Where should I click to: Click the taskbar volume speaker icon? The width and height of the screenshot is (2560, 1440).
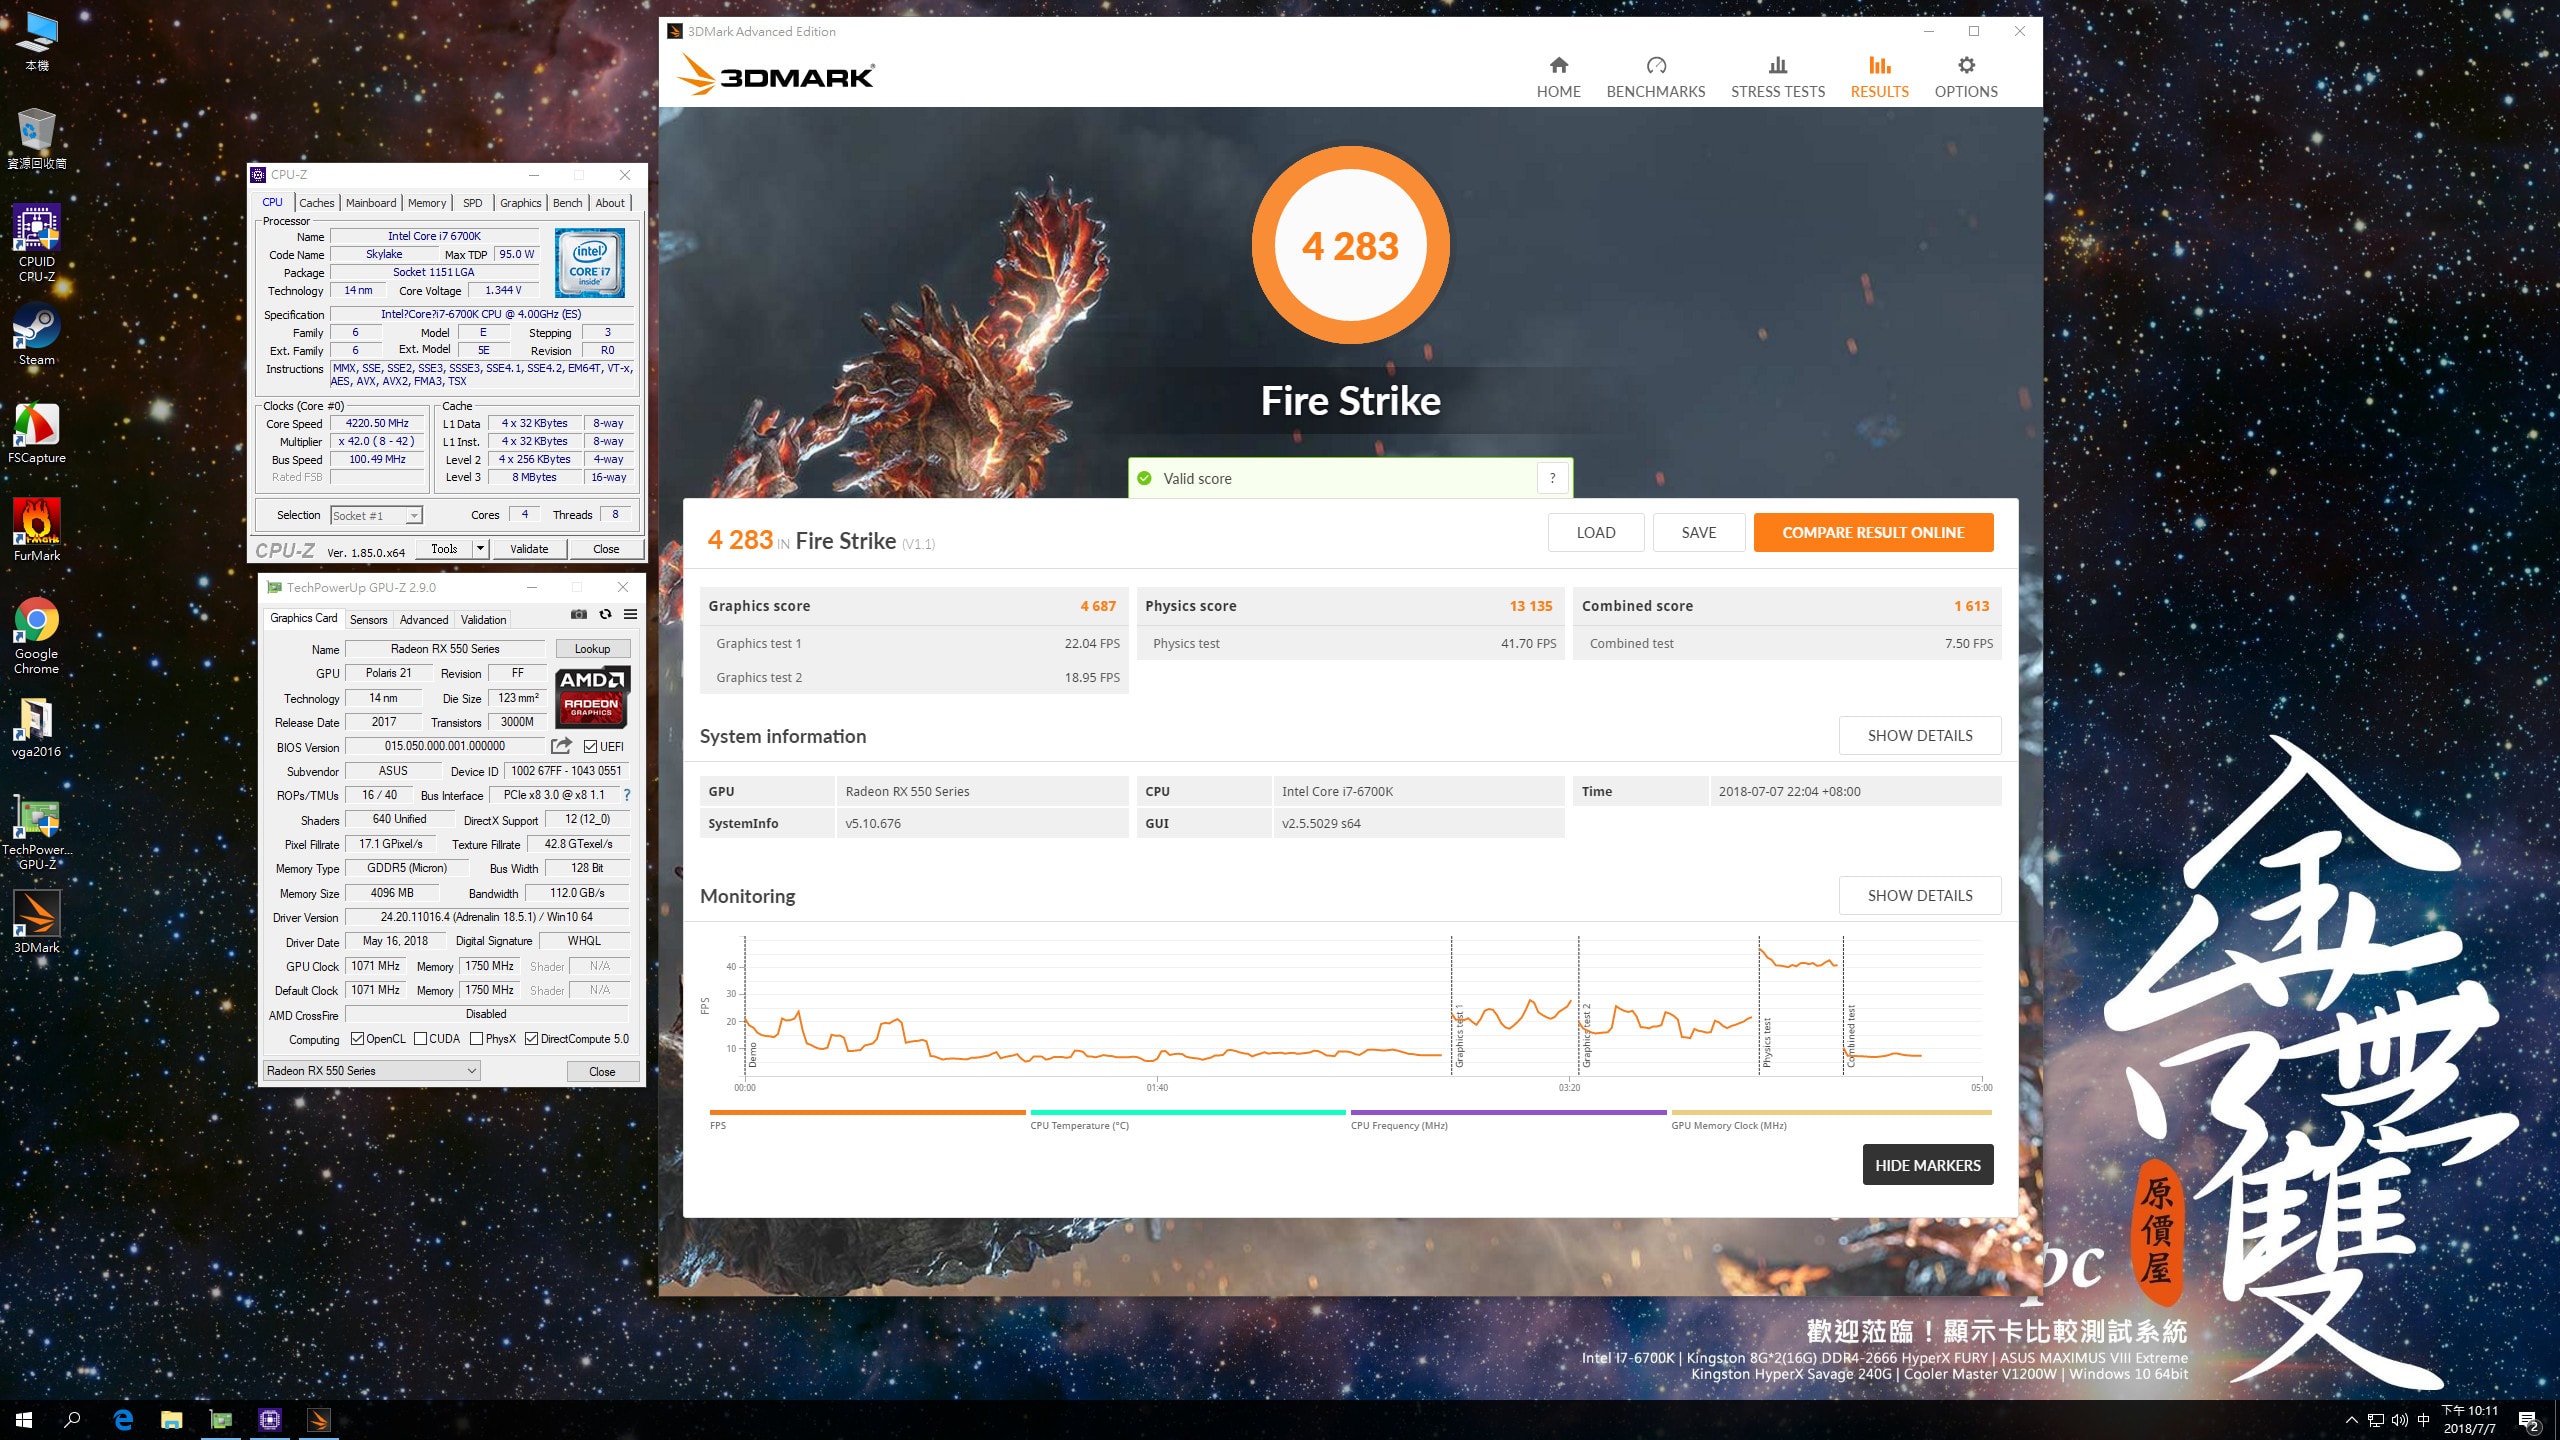tap(2399, 1420)
